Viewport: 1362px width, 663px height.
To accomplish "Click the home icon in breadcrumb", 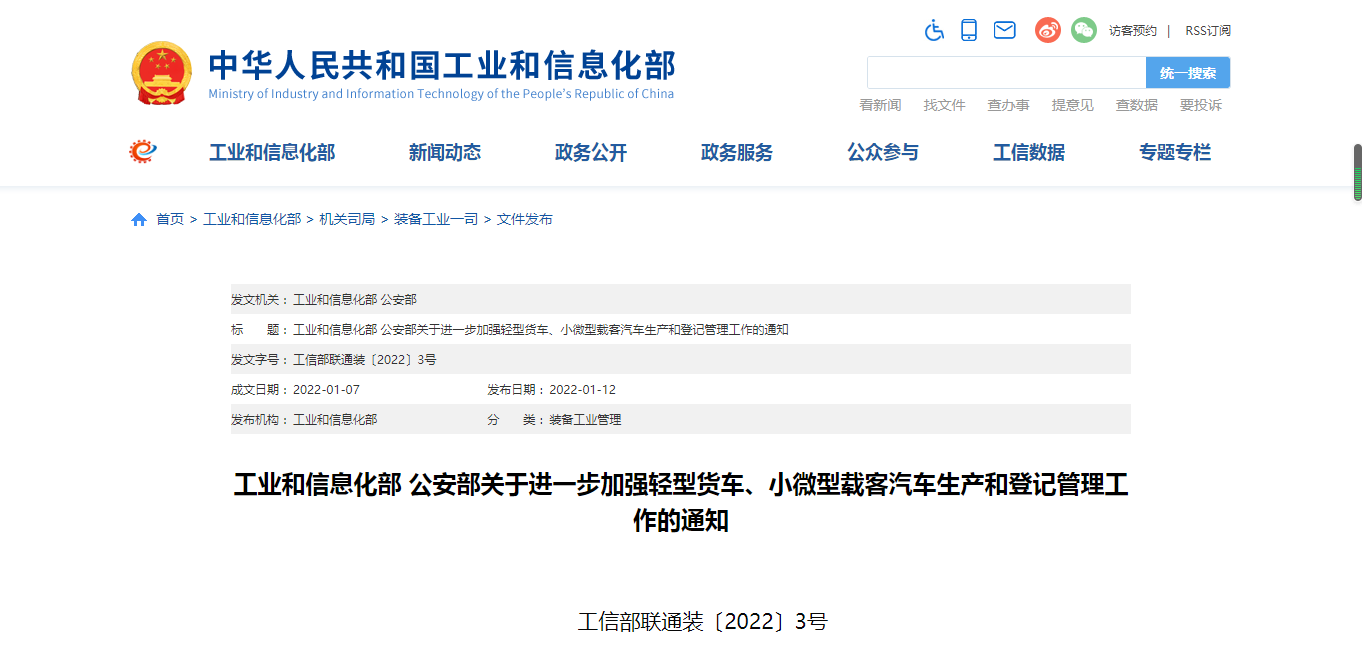I will click(139, 219).
